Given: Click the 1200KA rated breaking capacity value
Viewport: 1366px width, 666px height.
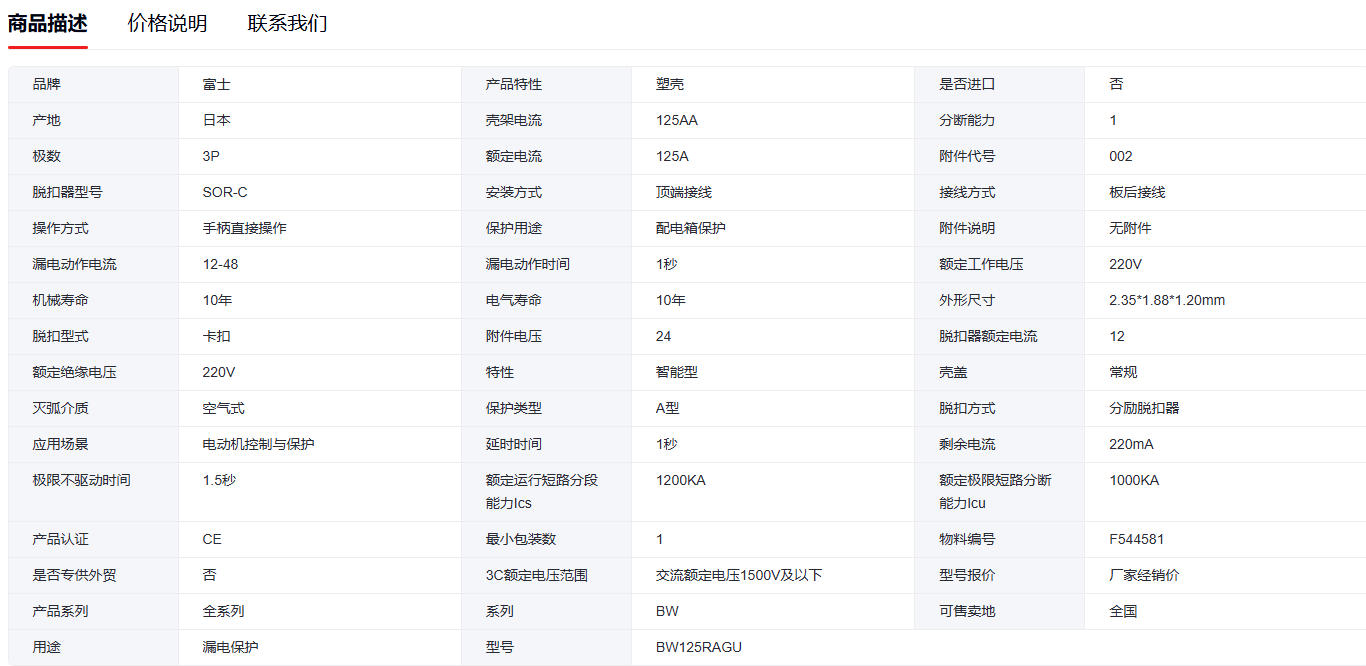Looking at the screenshot, I should click(680, 480).
